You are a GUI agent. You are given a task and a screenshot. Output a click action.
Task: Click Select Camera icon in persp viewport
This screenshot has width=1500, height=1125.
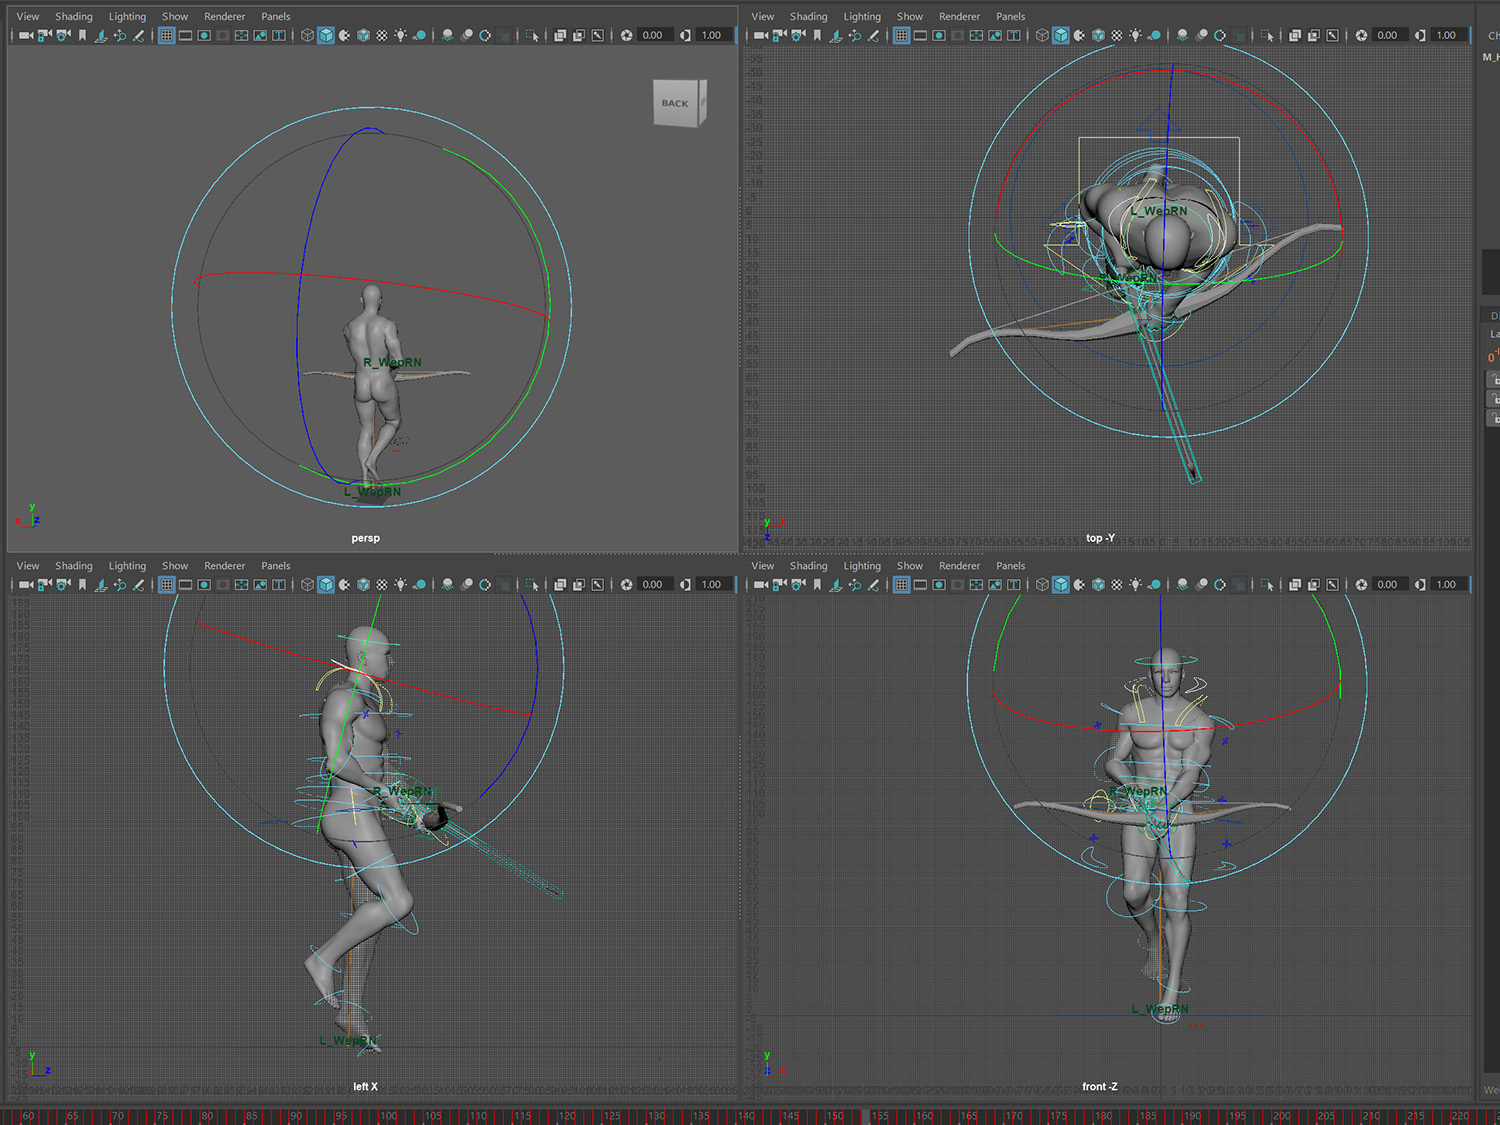26,35
